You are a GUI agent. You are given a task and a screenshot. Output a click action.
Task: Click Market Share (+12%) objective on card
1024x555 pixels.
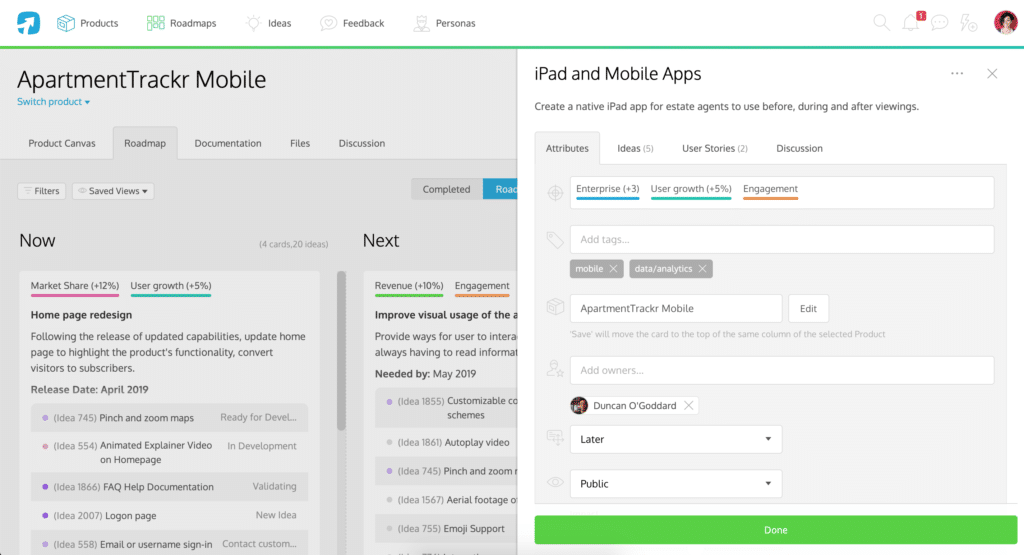[74, 287]
